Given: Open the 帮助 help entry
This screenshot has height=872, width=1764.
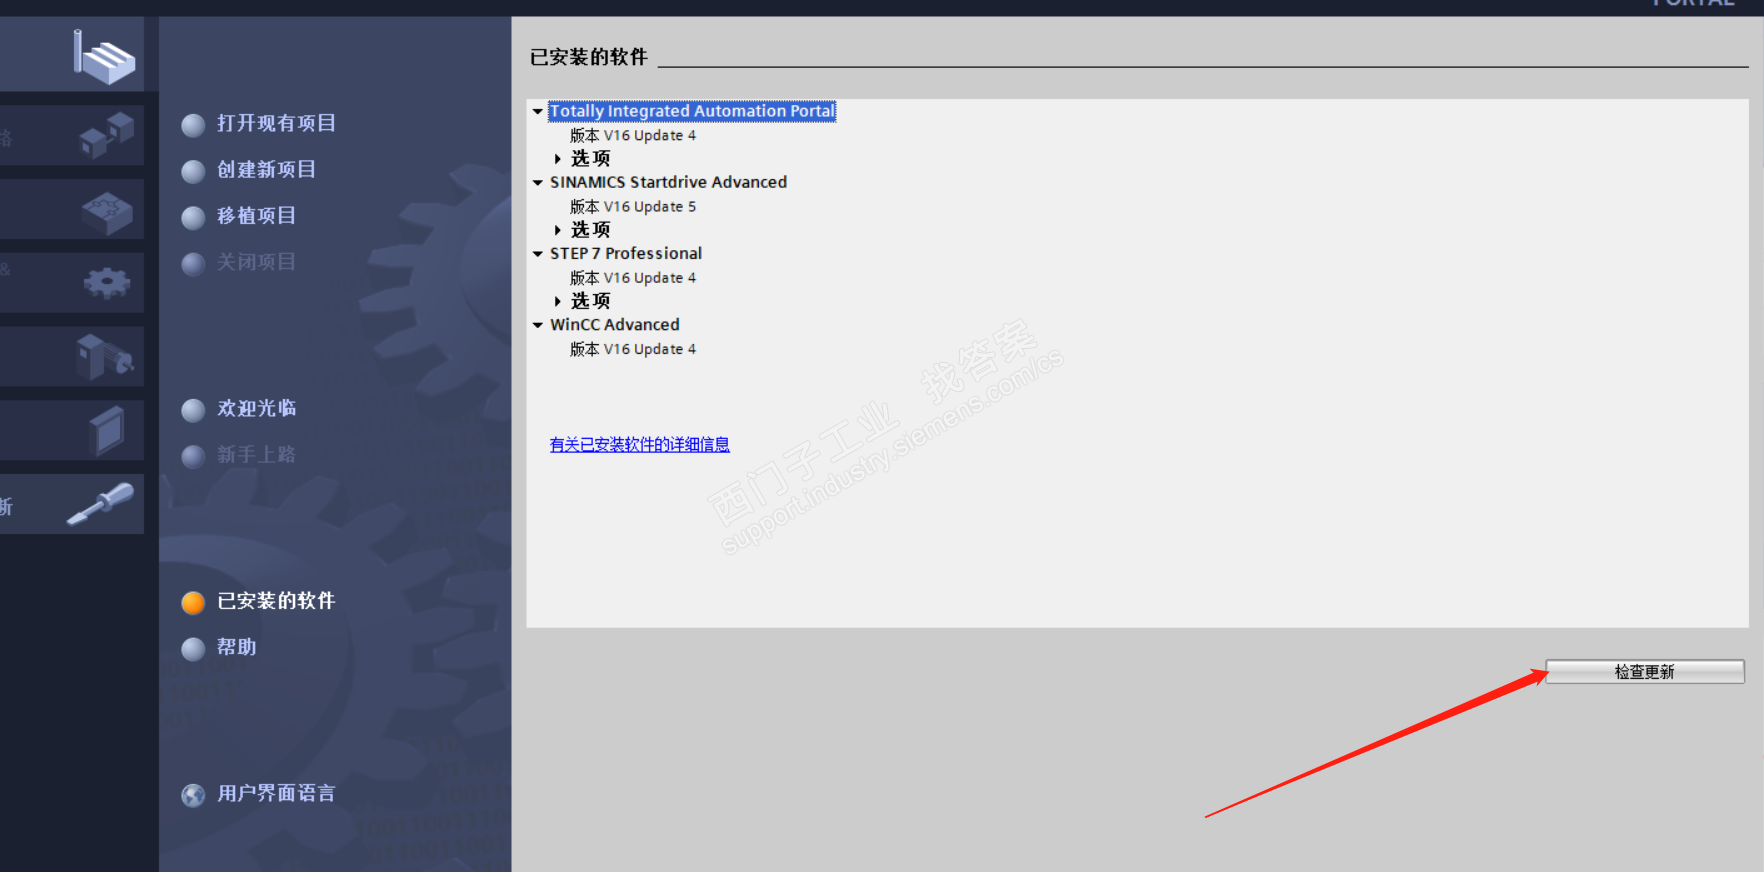Looking at the screenshot, I should pos(237,648).
